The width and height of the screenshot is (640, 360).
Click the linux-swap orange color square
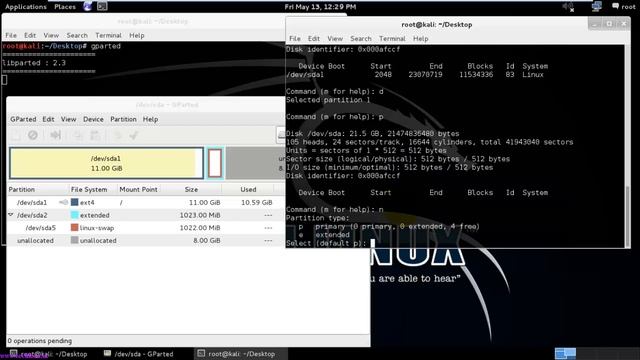click(74, 227)
